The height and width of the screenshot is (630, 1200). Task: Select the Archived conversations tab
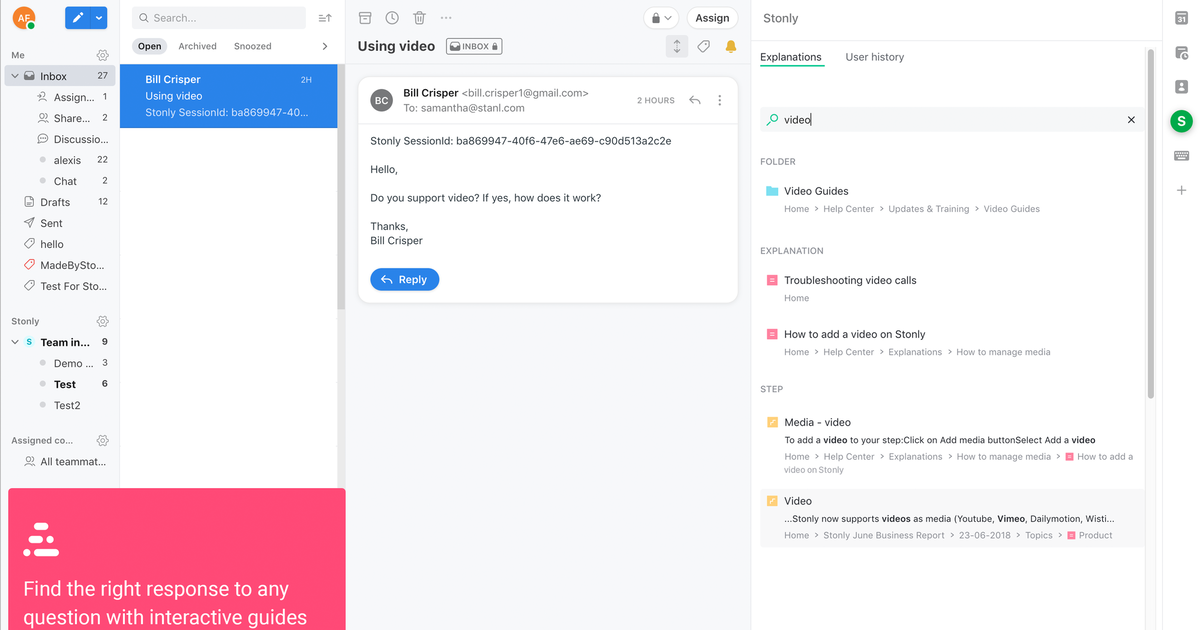coord(197,46)
